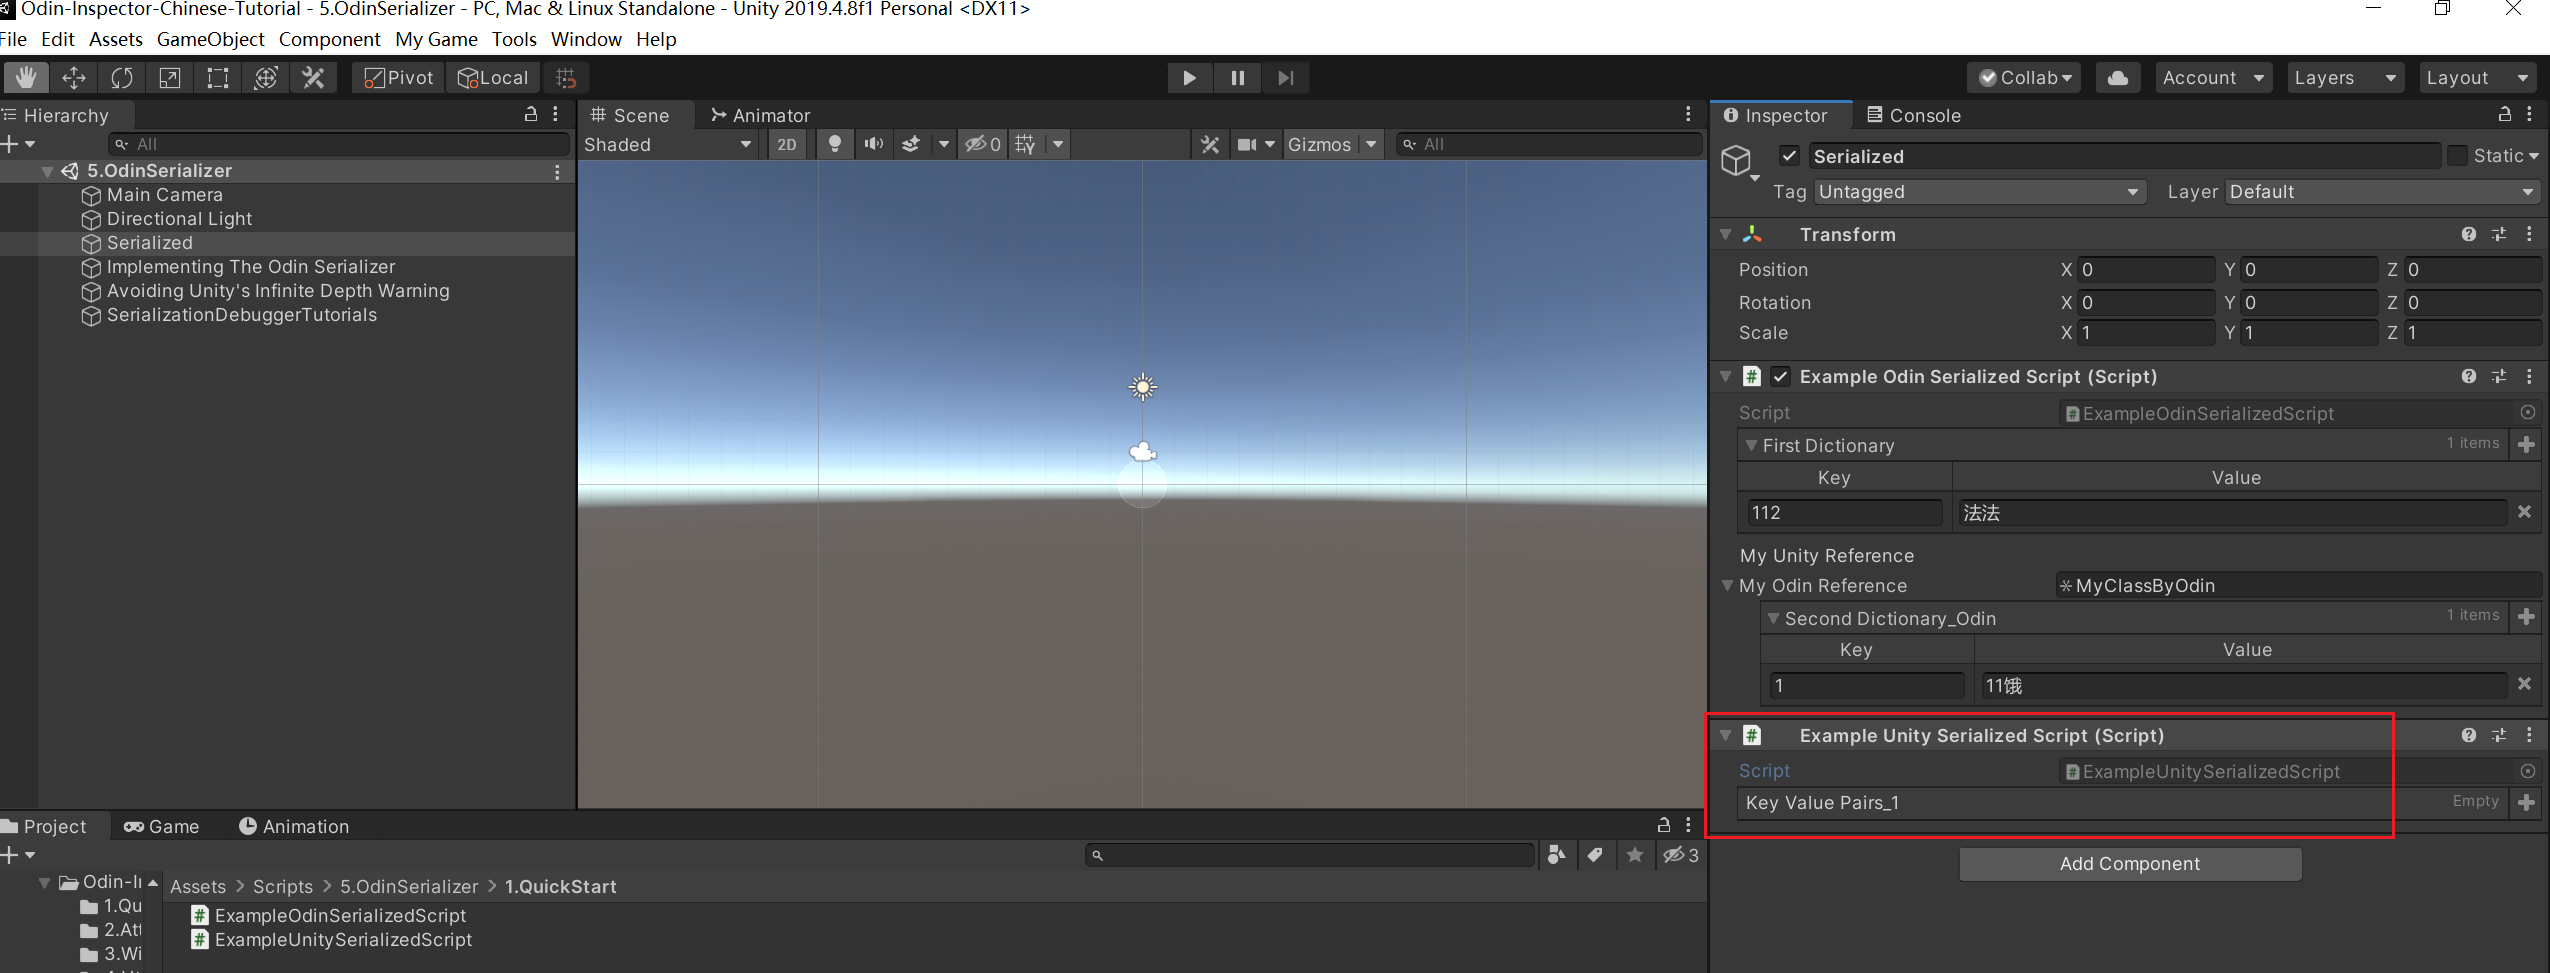Show favorites star in Project
The image size is (2550, 973).
[1634, 855]
